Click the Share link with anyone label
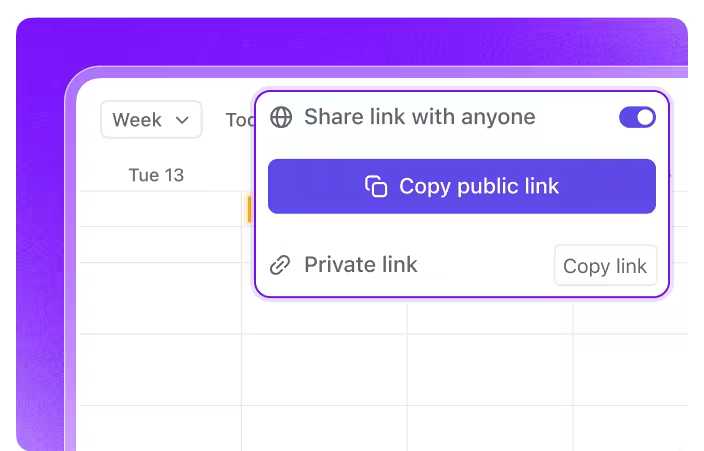This screenshot has width=704, height=451. (x=419, y=117)
